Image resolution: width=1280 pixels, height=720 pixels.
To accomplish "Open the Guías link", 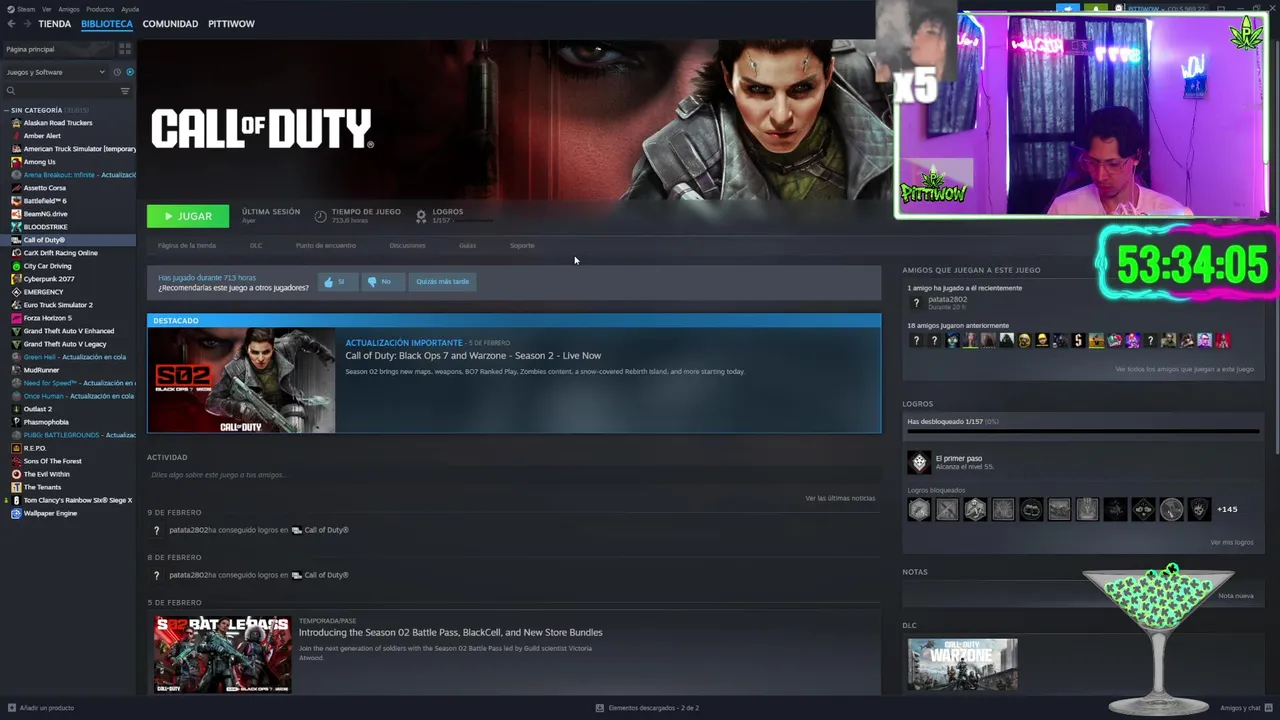I will [x=467, y=245].
